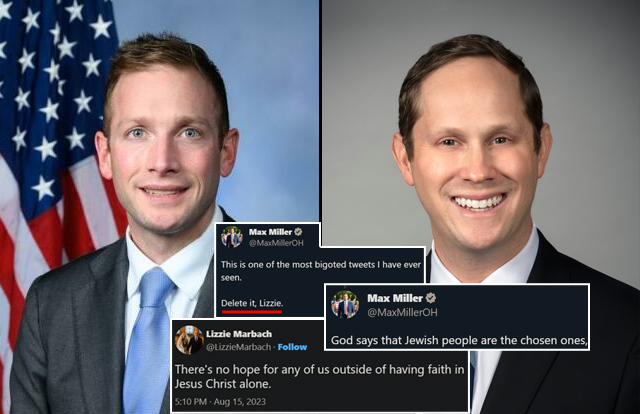640x414 pixels.
Task: Select the right portrait with the gray background
Action: click(x=481, y=143)
